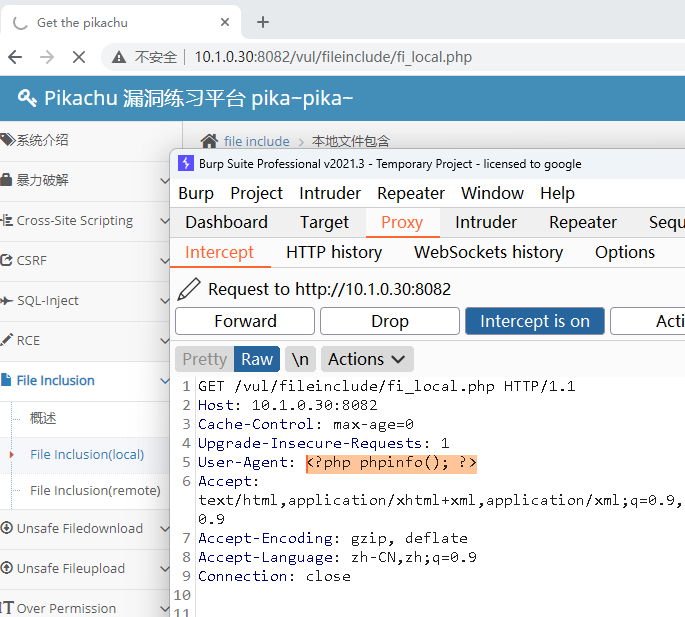Screen dimensions: 685x617
Task: Select File Inclusion(remote) in sidebar
Action: [x=95, y=490]
